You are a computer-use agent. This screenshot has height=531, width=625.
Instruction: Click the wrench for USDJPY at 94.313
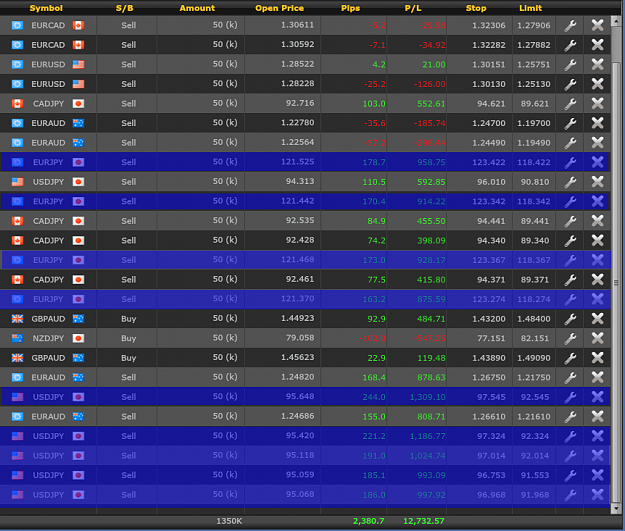pos(570,182)
